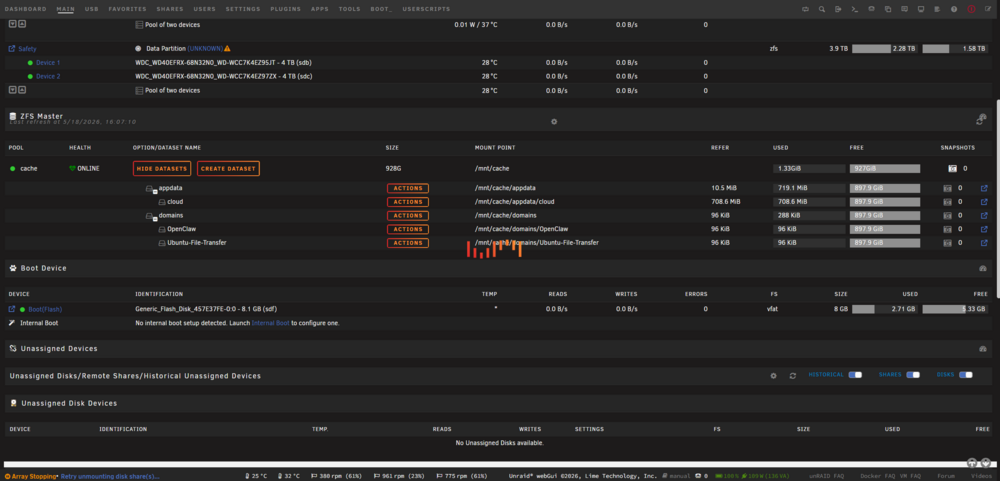Browse the appdata dataset via link icon

click(x=984, y=188)
